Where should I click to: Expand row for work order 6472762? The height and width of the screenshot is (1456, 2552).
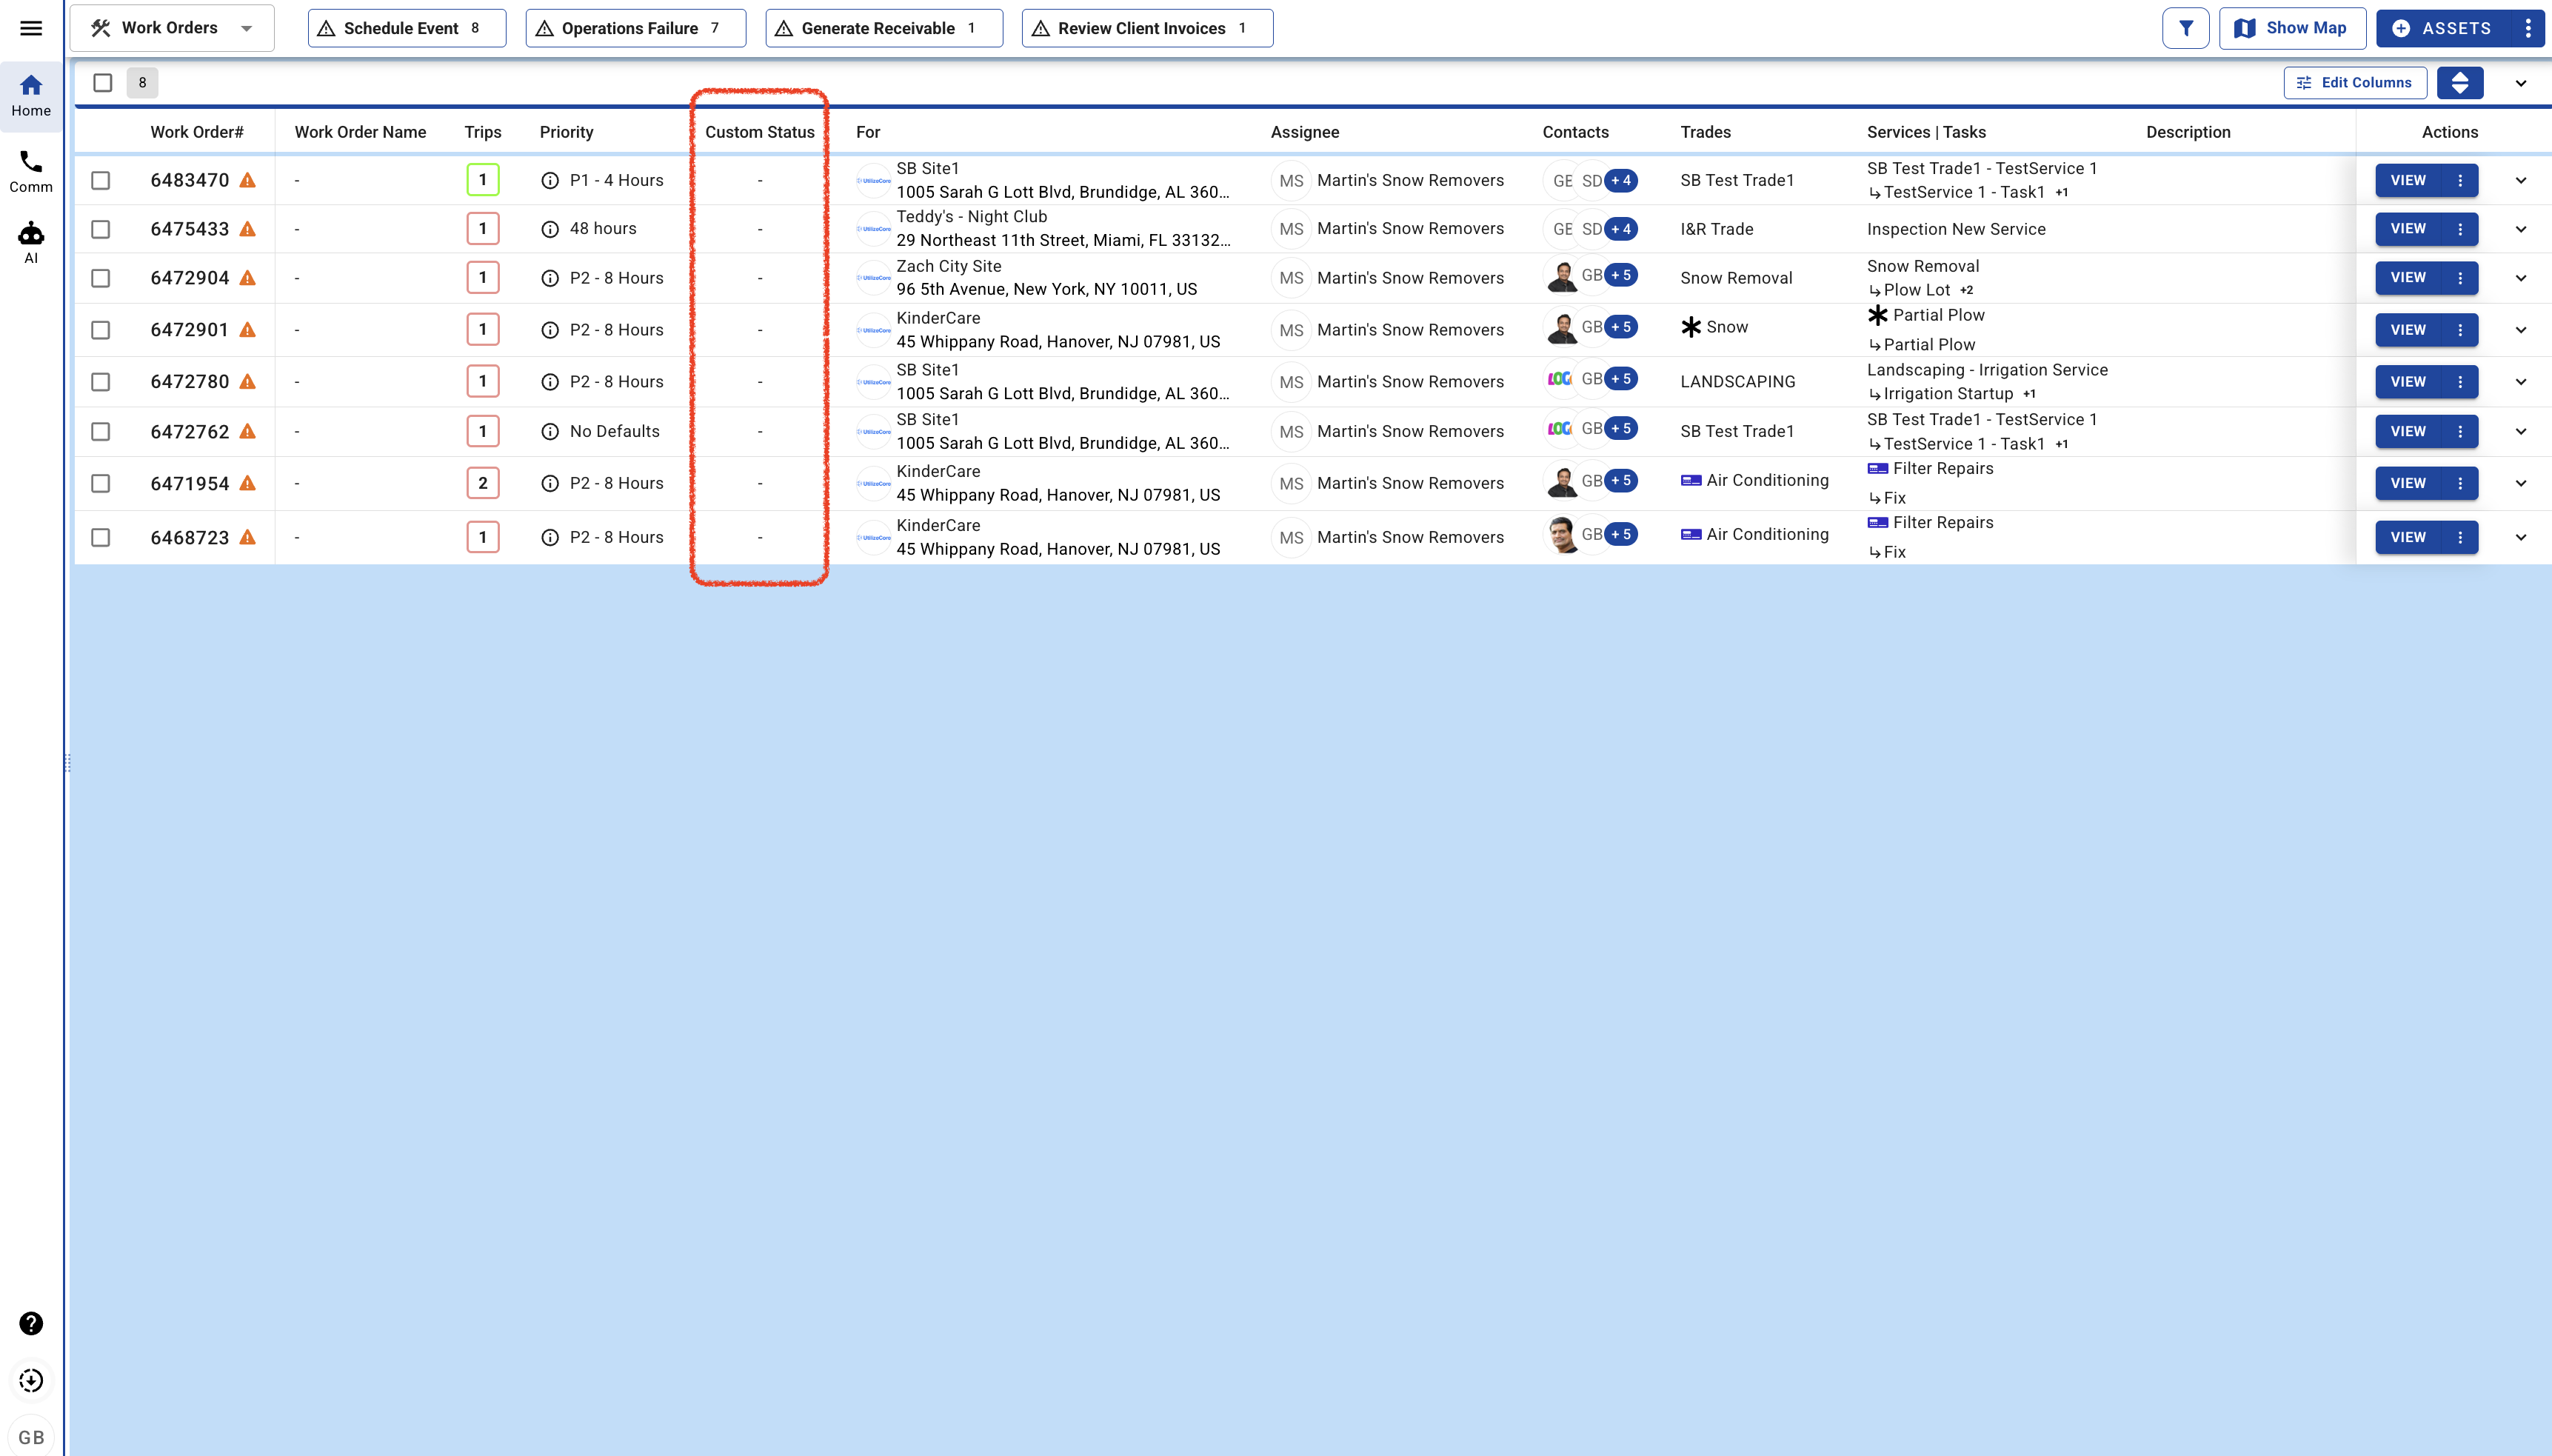(2521, 431)
